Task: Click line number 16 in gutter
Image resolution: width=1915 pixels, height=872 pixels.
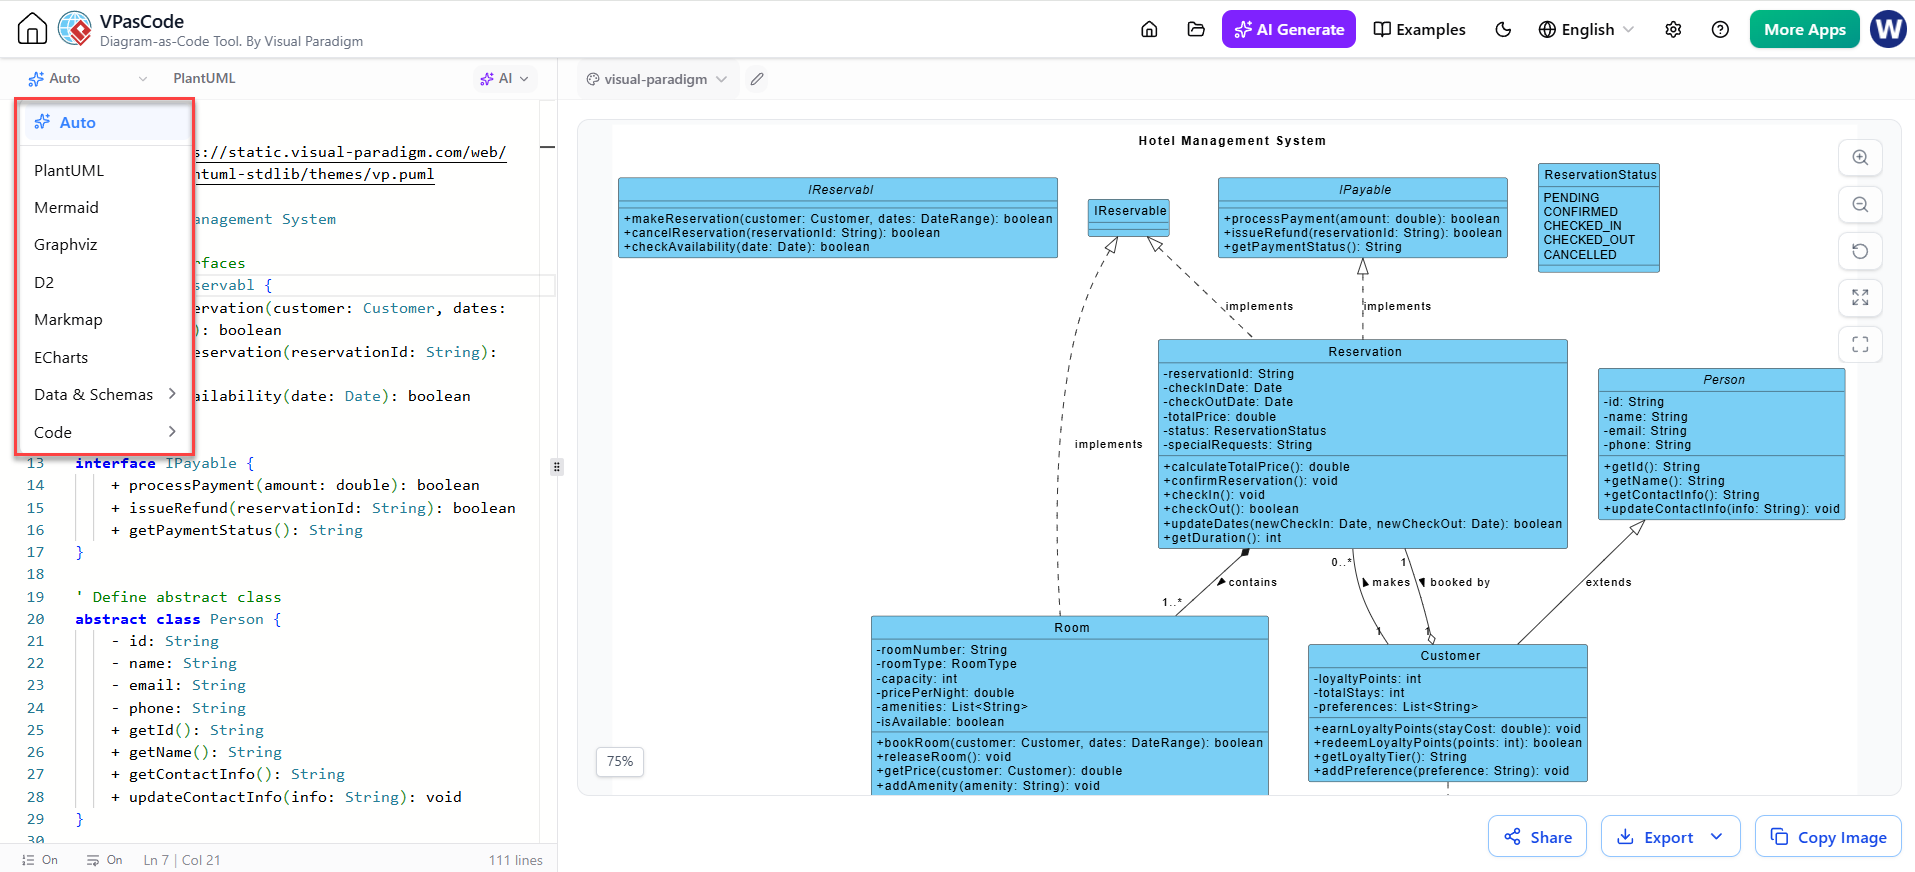Action: pyautogui.click(x=35, y=530)
